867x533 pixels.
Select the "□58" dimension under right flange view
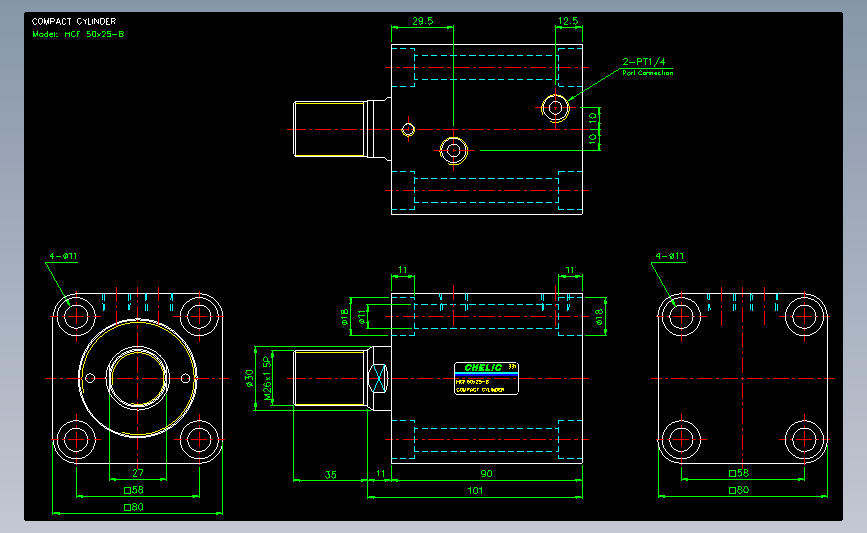(x=739, y=473)
